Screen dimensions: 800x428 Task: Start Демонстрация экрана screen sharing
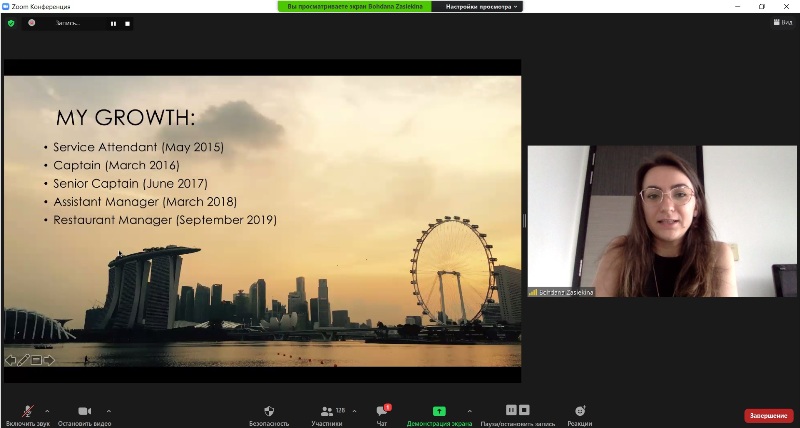[439, 415]
